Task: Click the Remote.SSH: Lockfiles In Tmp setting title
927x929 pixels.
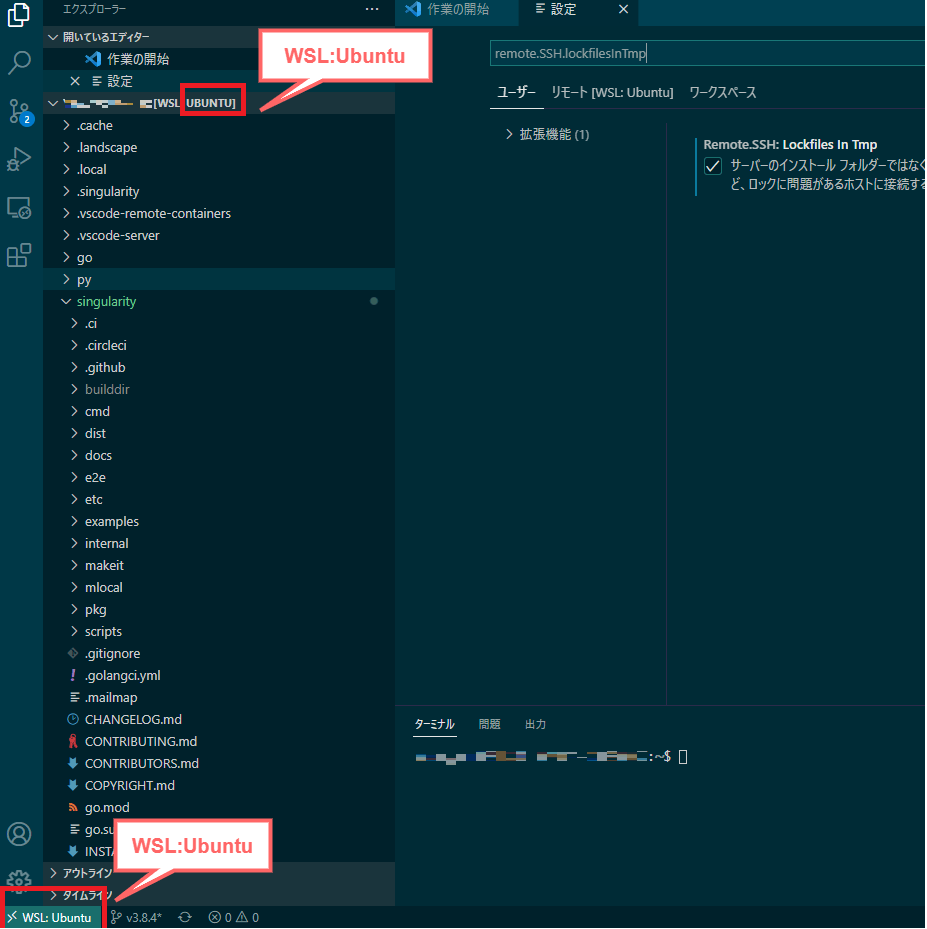Action: (x=790, y=145)
